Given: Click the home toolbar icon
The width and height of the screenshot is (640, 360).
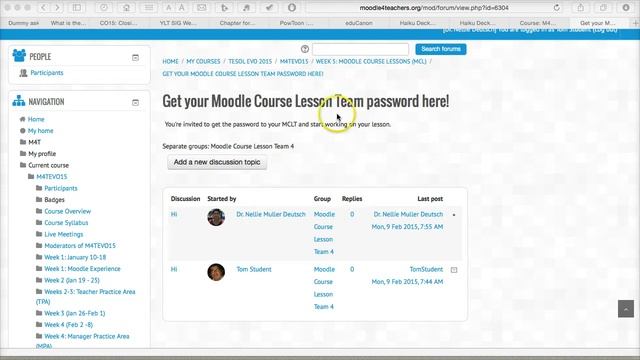Looking at the screenshot, I should point(127,8).
